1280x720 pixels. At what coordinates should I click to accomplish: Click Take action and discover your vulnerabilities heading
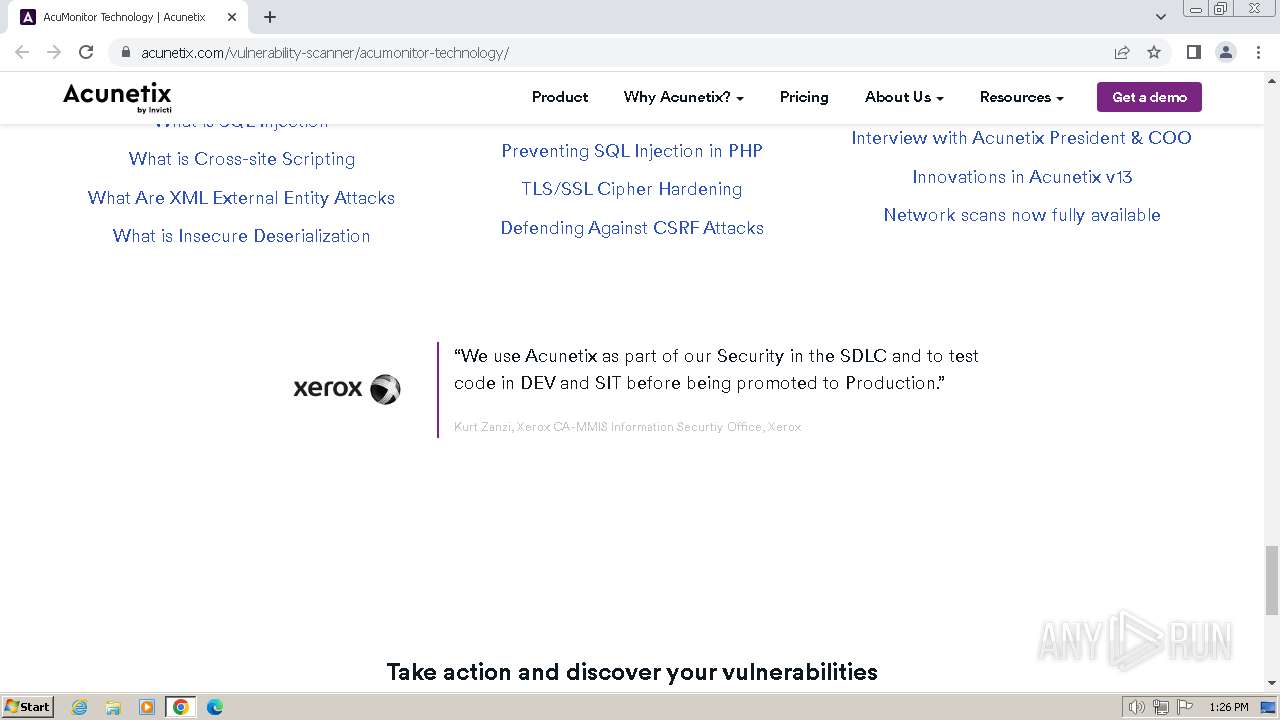pos(632,672)
